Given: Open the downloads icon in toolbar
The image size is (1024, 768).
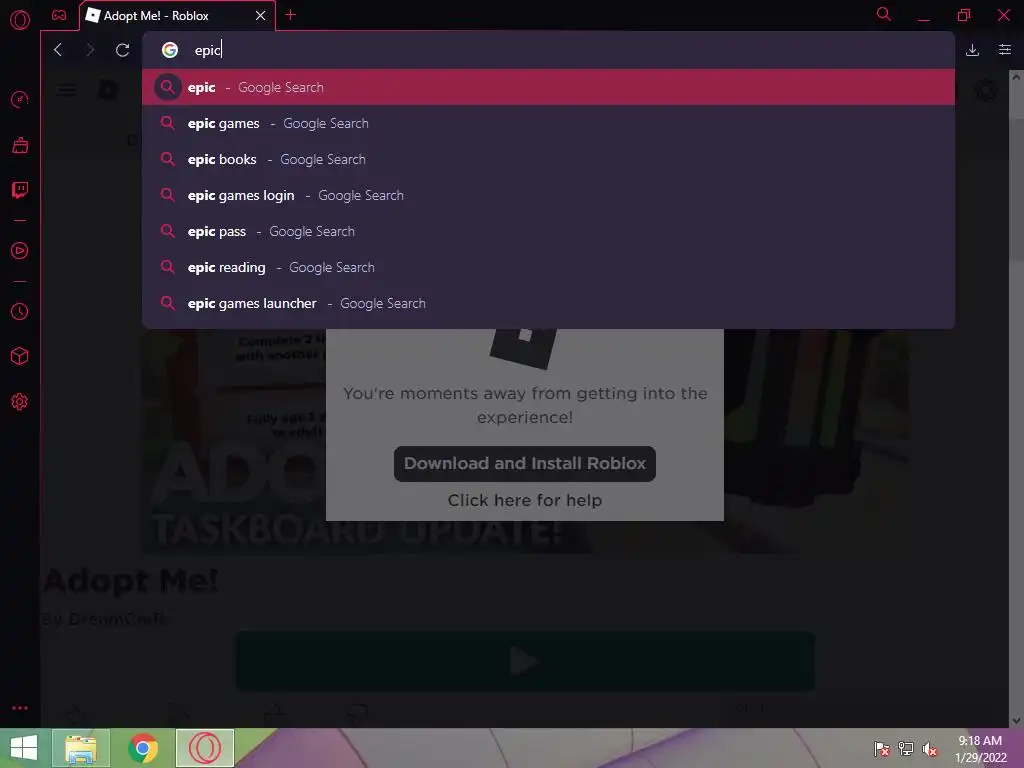Looking at the screenshot, I should coord(972,50).
